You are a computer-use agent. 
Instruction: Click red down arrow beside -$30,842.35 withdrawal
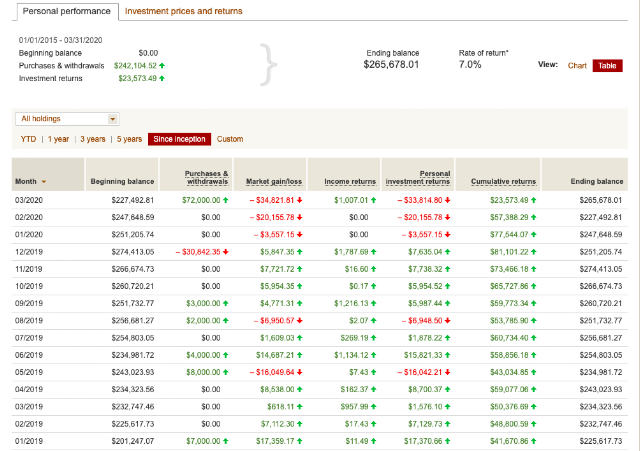click(226, 252)
